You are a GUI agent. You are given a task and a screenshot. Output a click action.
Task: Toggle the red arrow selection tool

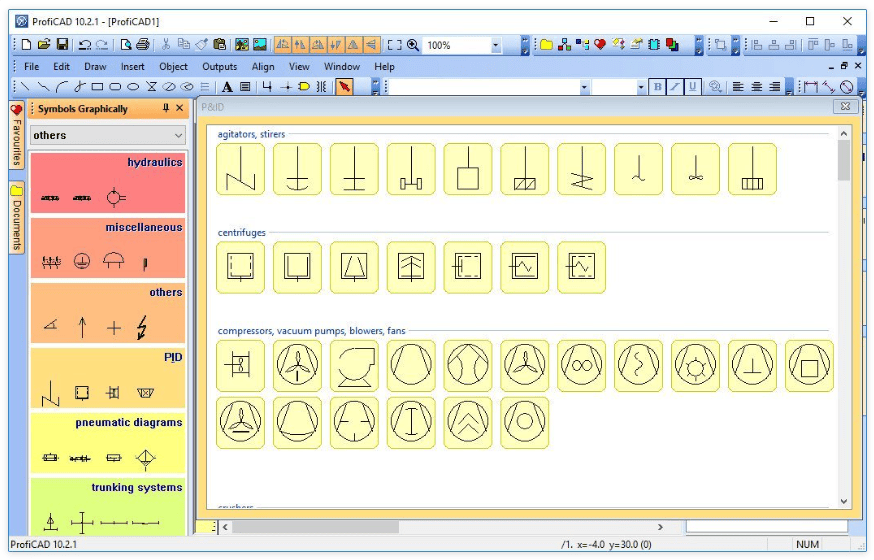pyautogui.click(x=344, y=86)
